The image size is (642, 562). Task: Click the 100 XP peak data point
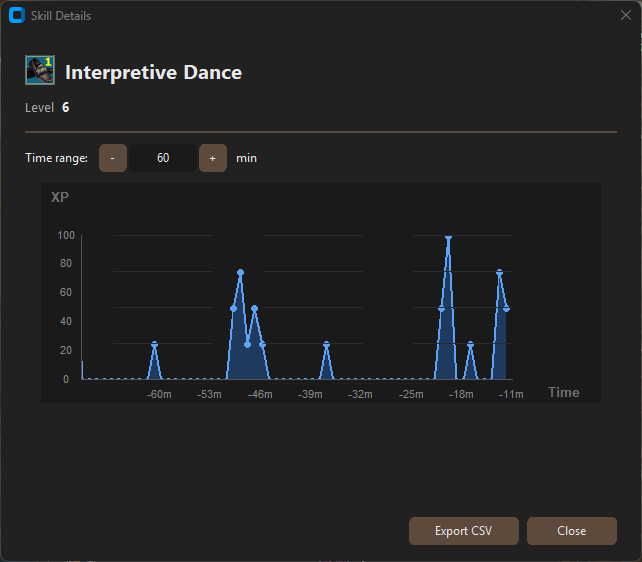click(449, 237)
